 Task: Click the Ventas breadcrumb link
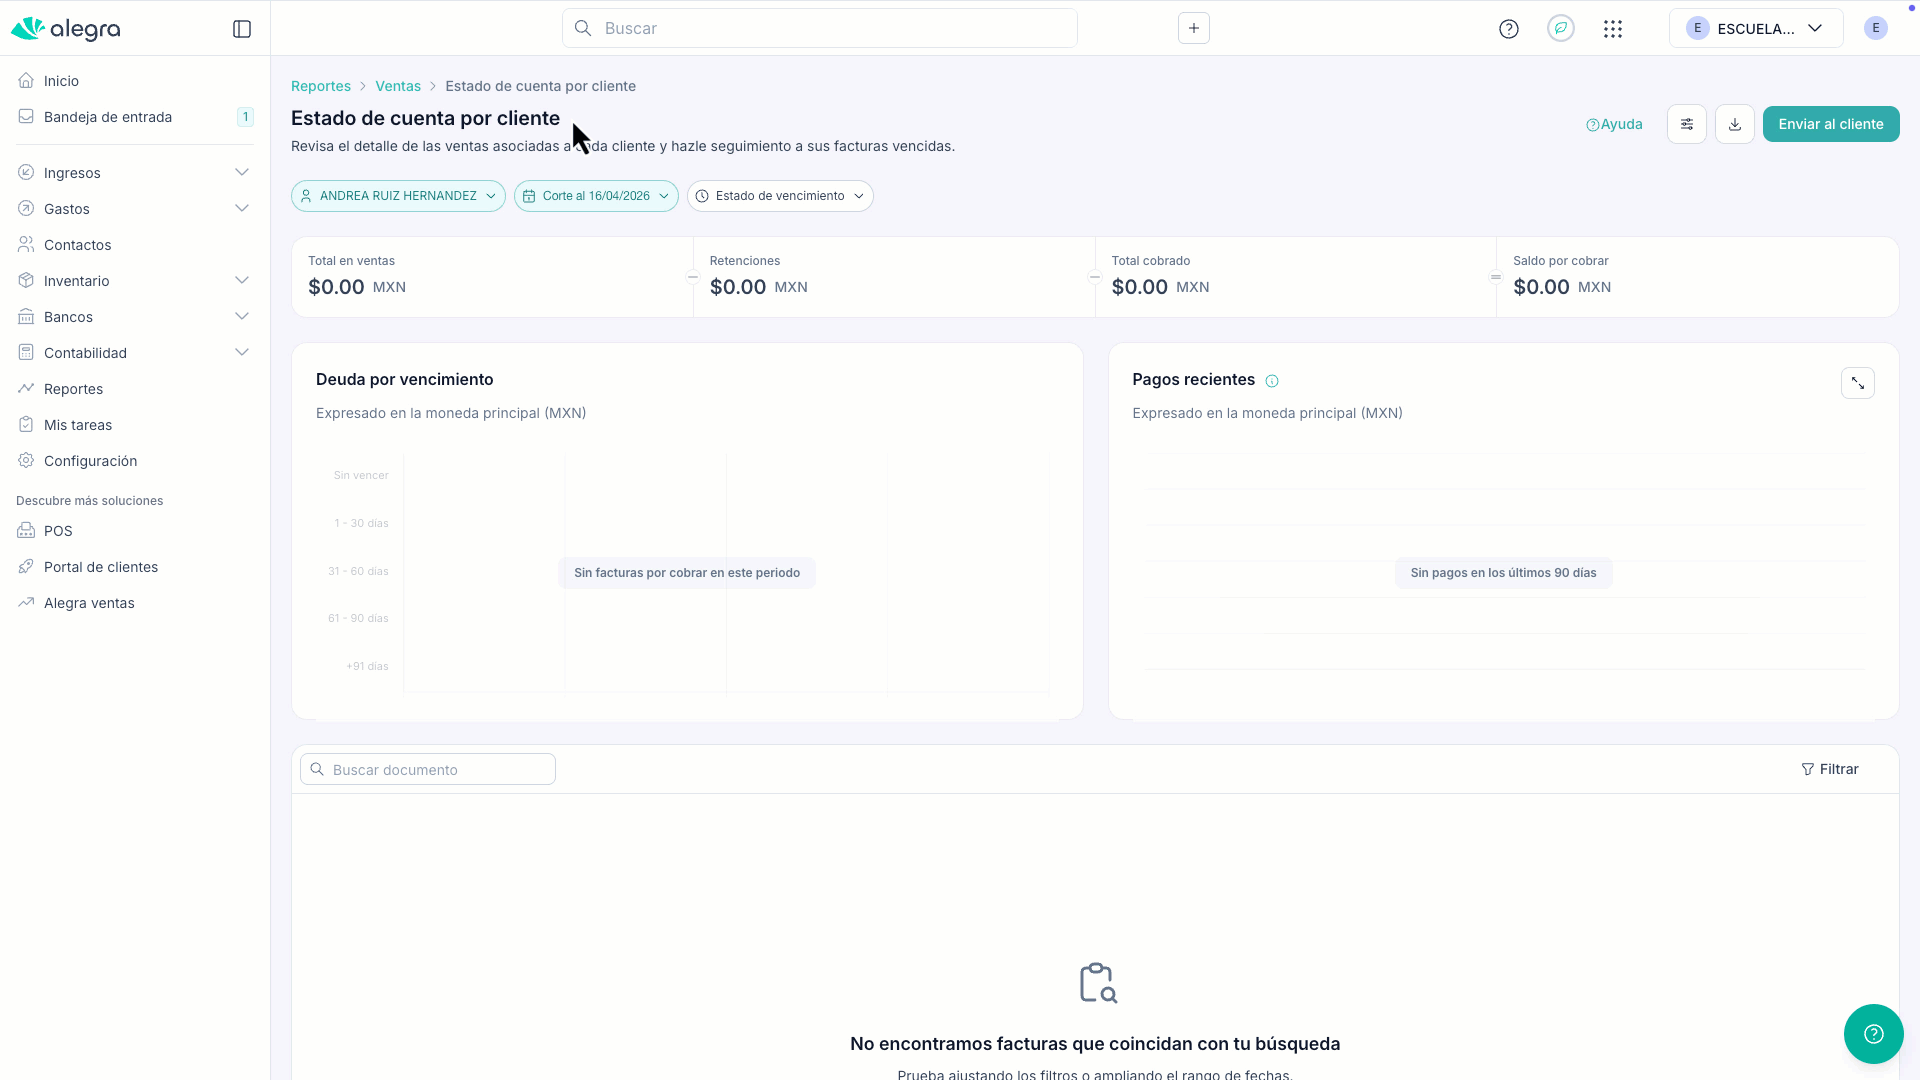398,86
